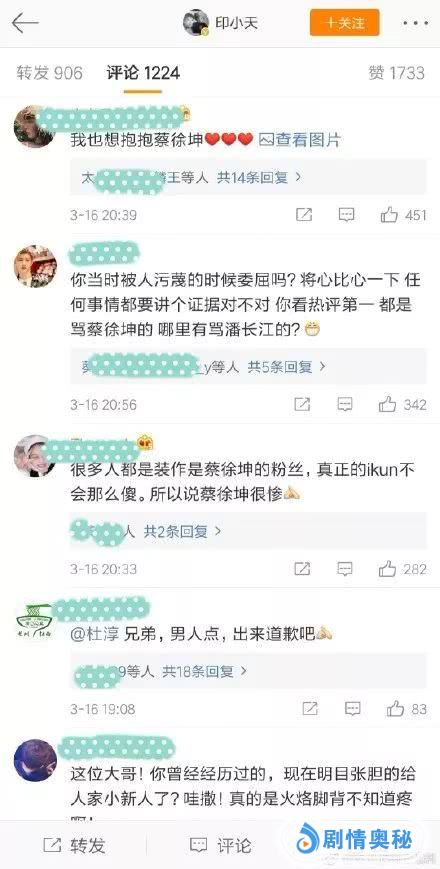This screenshot has width=440, height=869.
Task: Reply to the comment posted 3-16 19:08
Action: 353,708
